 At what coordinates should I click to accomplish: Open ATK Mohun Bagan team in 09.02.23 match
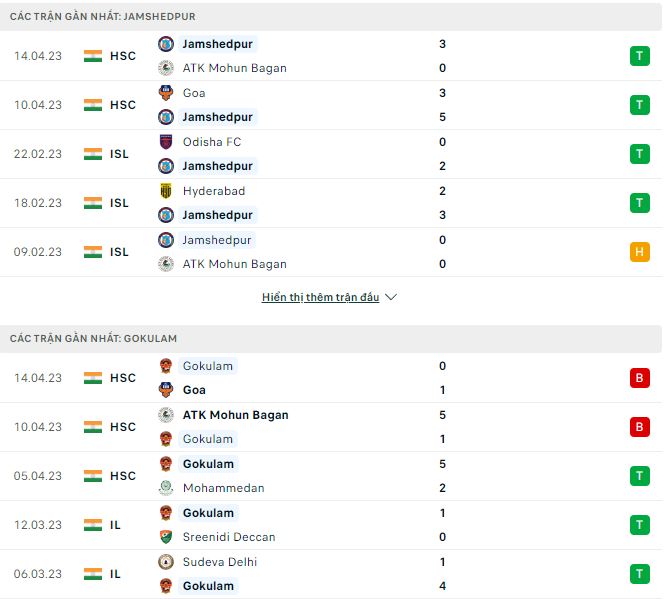pos(235,264)
